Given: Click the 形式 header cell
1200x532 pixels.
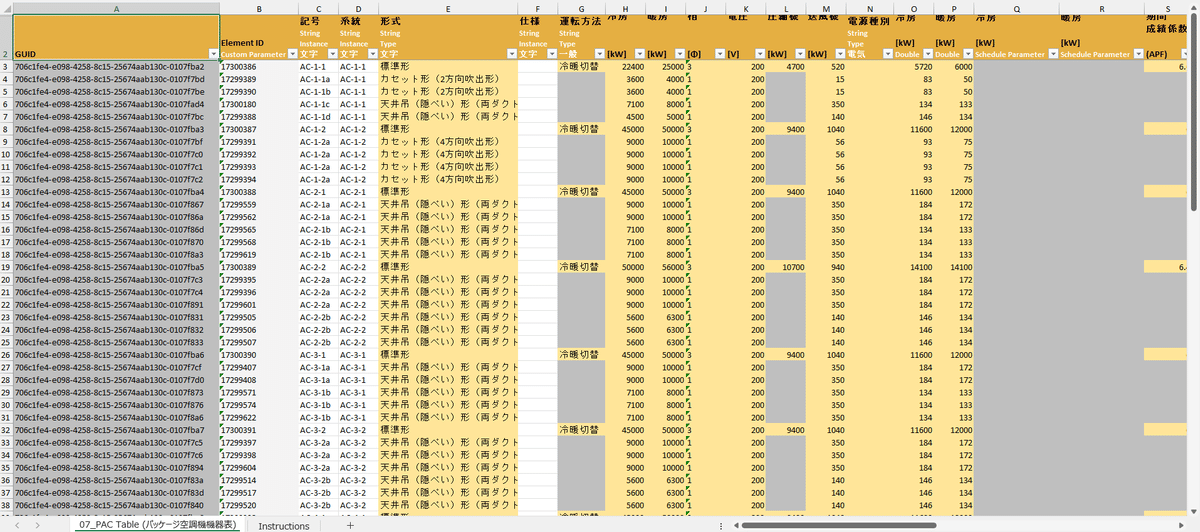Looking at the screenshot, I should pos(448,37).
